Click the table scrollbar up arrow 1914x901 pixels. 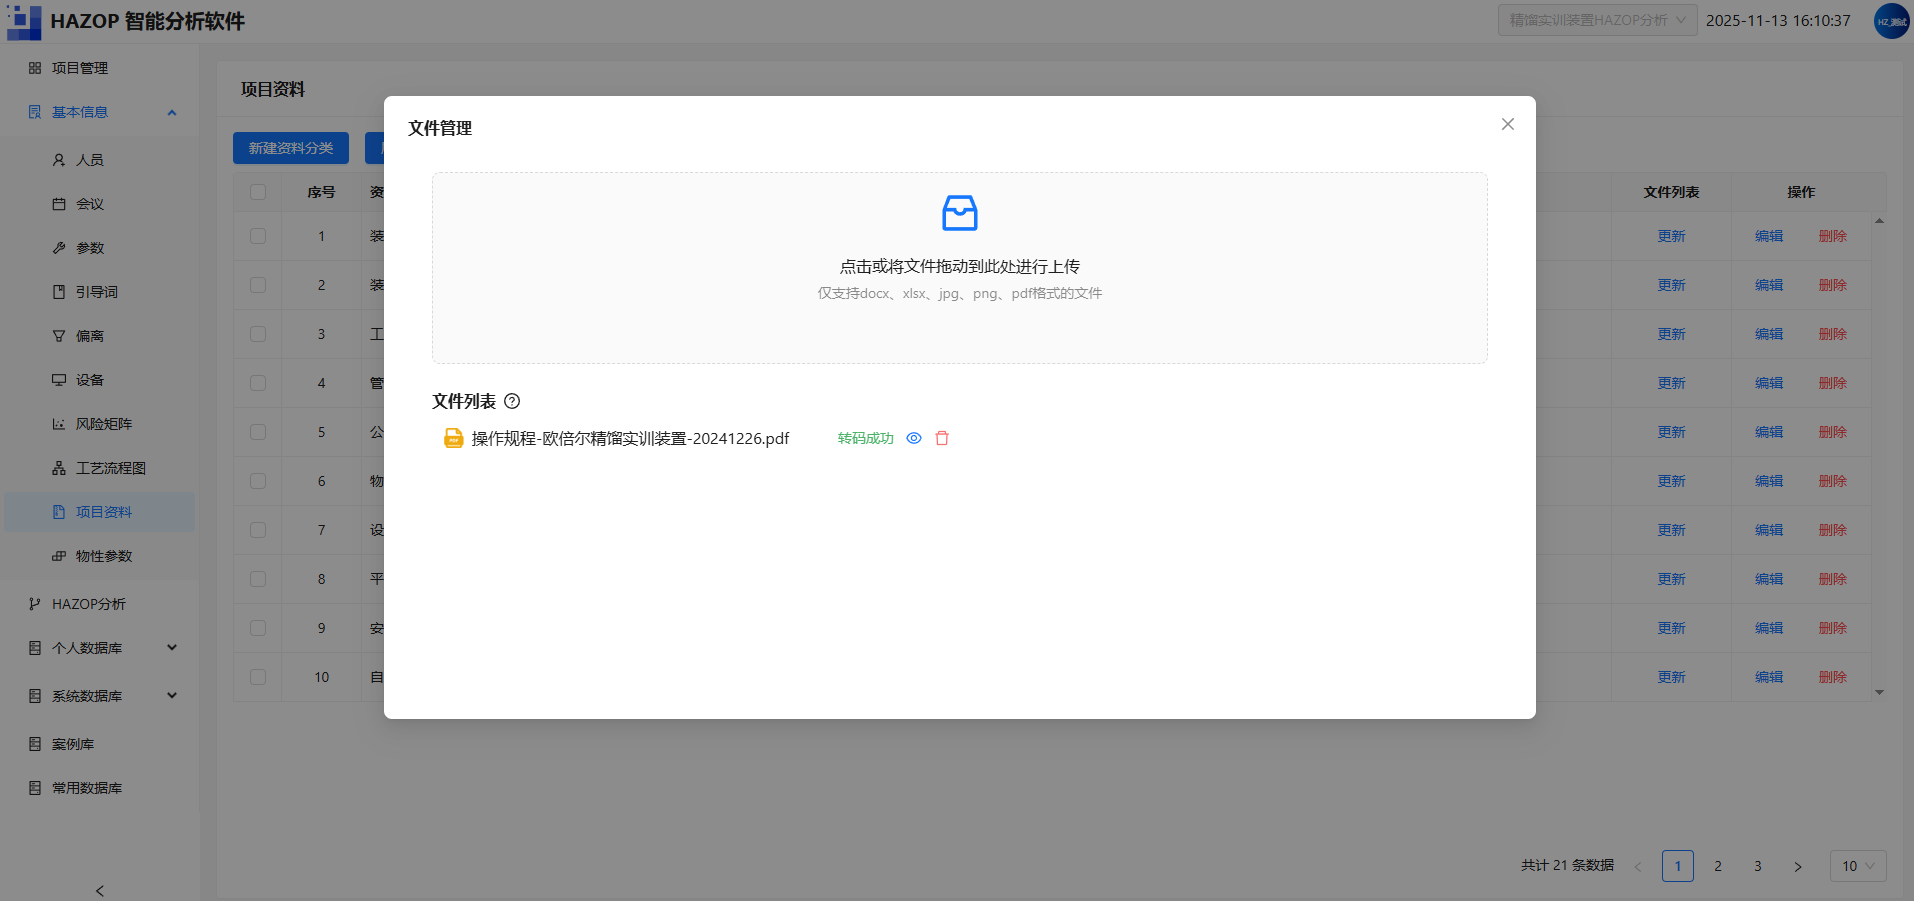pyautogui.click(x=1879, y=220)
